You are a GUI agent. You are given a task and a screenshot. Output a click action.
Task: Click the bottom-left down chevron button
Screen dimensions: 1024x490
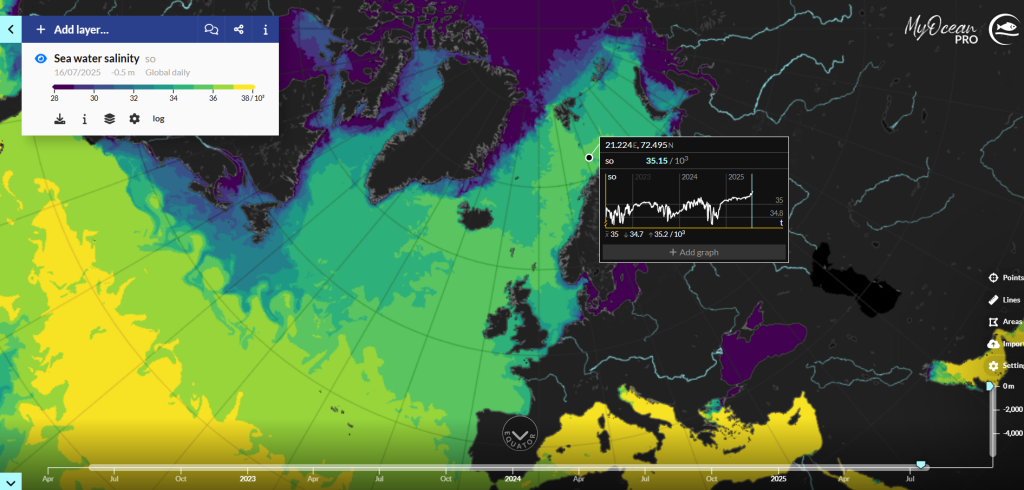10,480
